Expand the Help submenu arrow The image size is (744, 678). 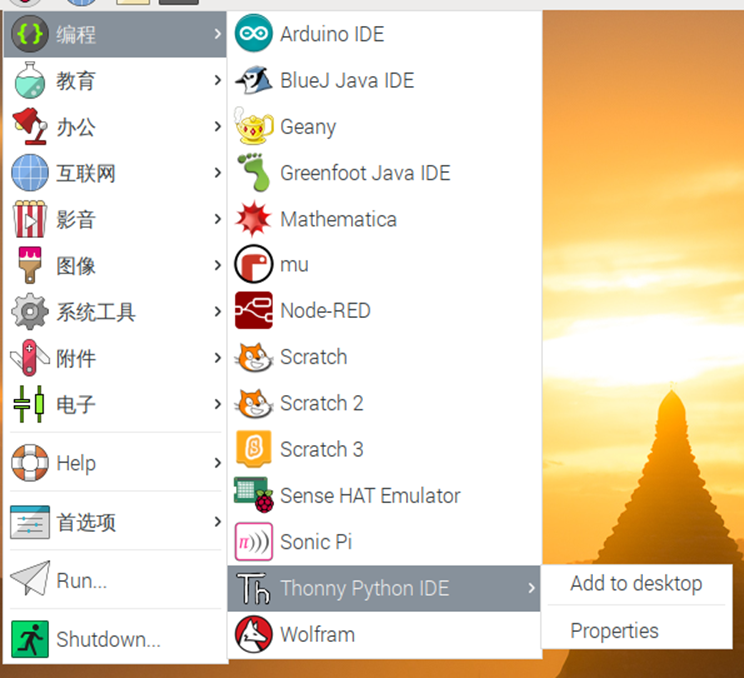click(x=217, y=463)
